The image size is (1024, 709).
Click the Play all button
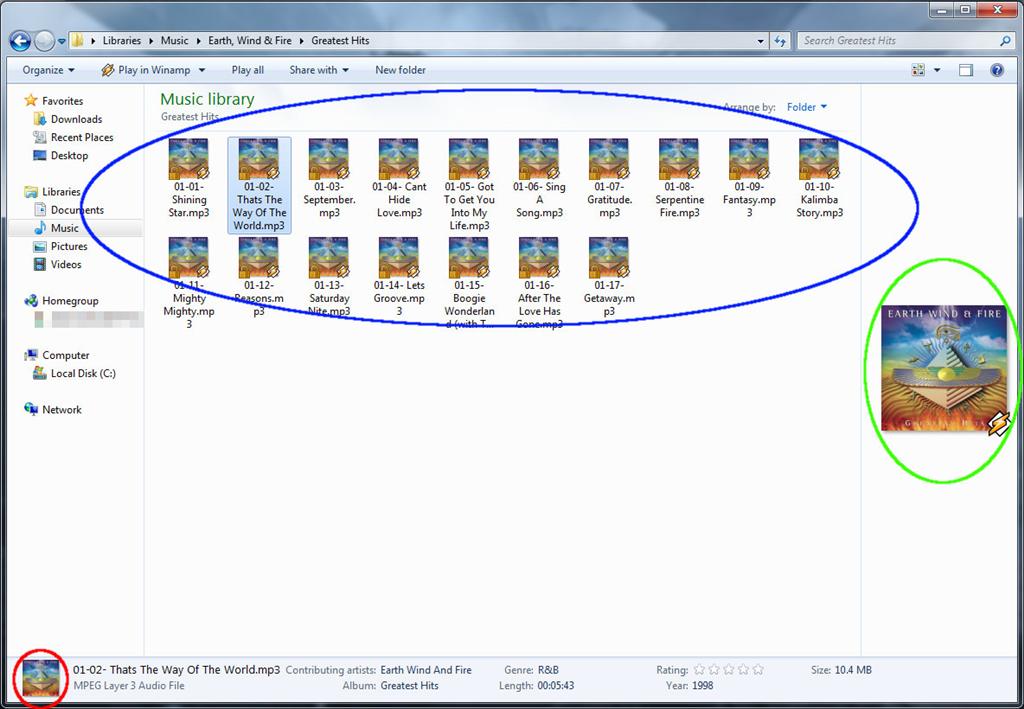[x=248, y=70]
